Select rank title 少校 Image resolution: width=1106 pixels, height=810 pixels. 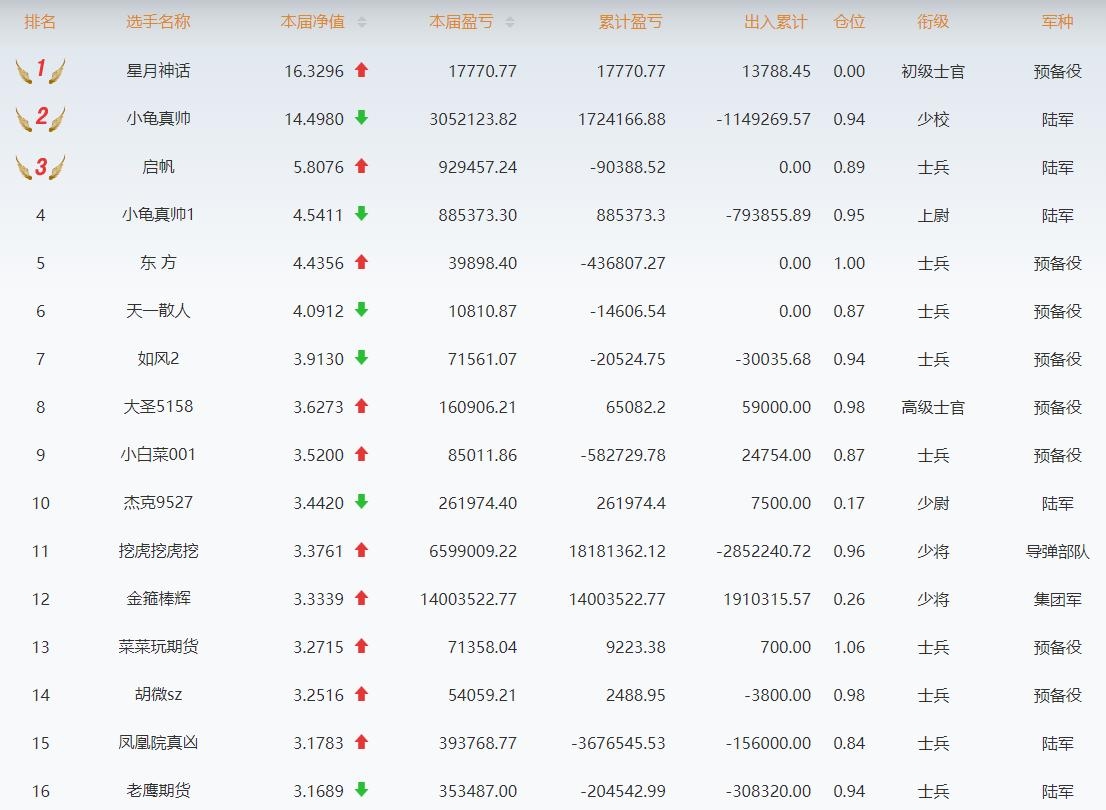[932, 119]
